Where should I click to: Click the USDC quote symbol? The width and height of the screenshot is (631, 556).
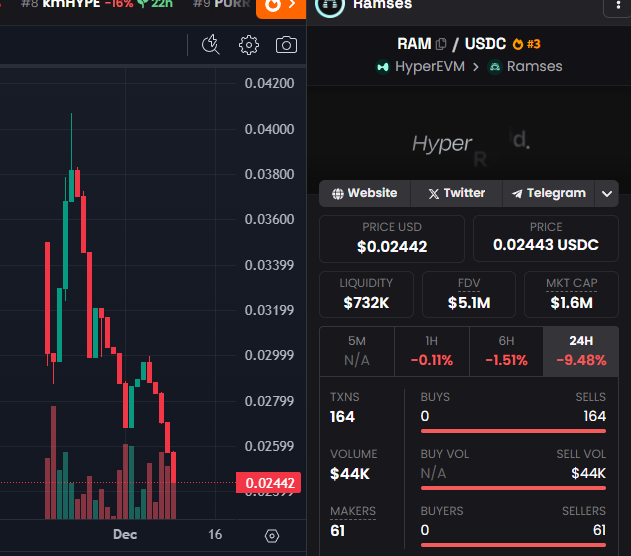pyautogui.click(x=485, y=44)
